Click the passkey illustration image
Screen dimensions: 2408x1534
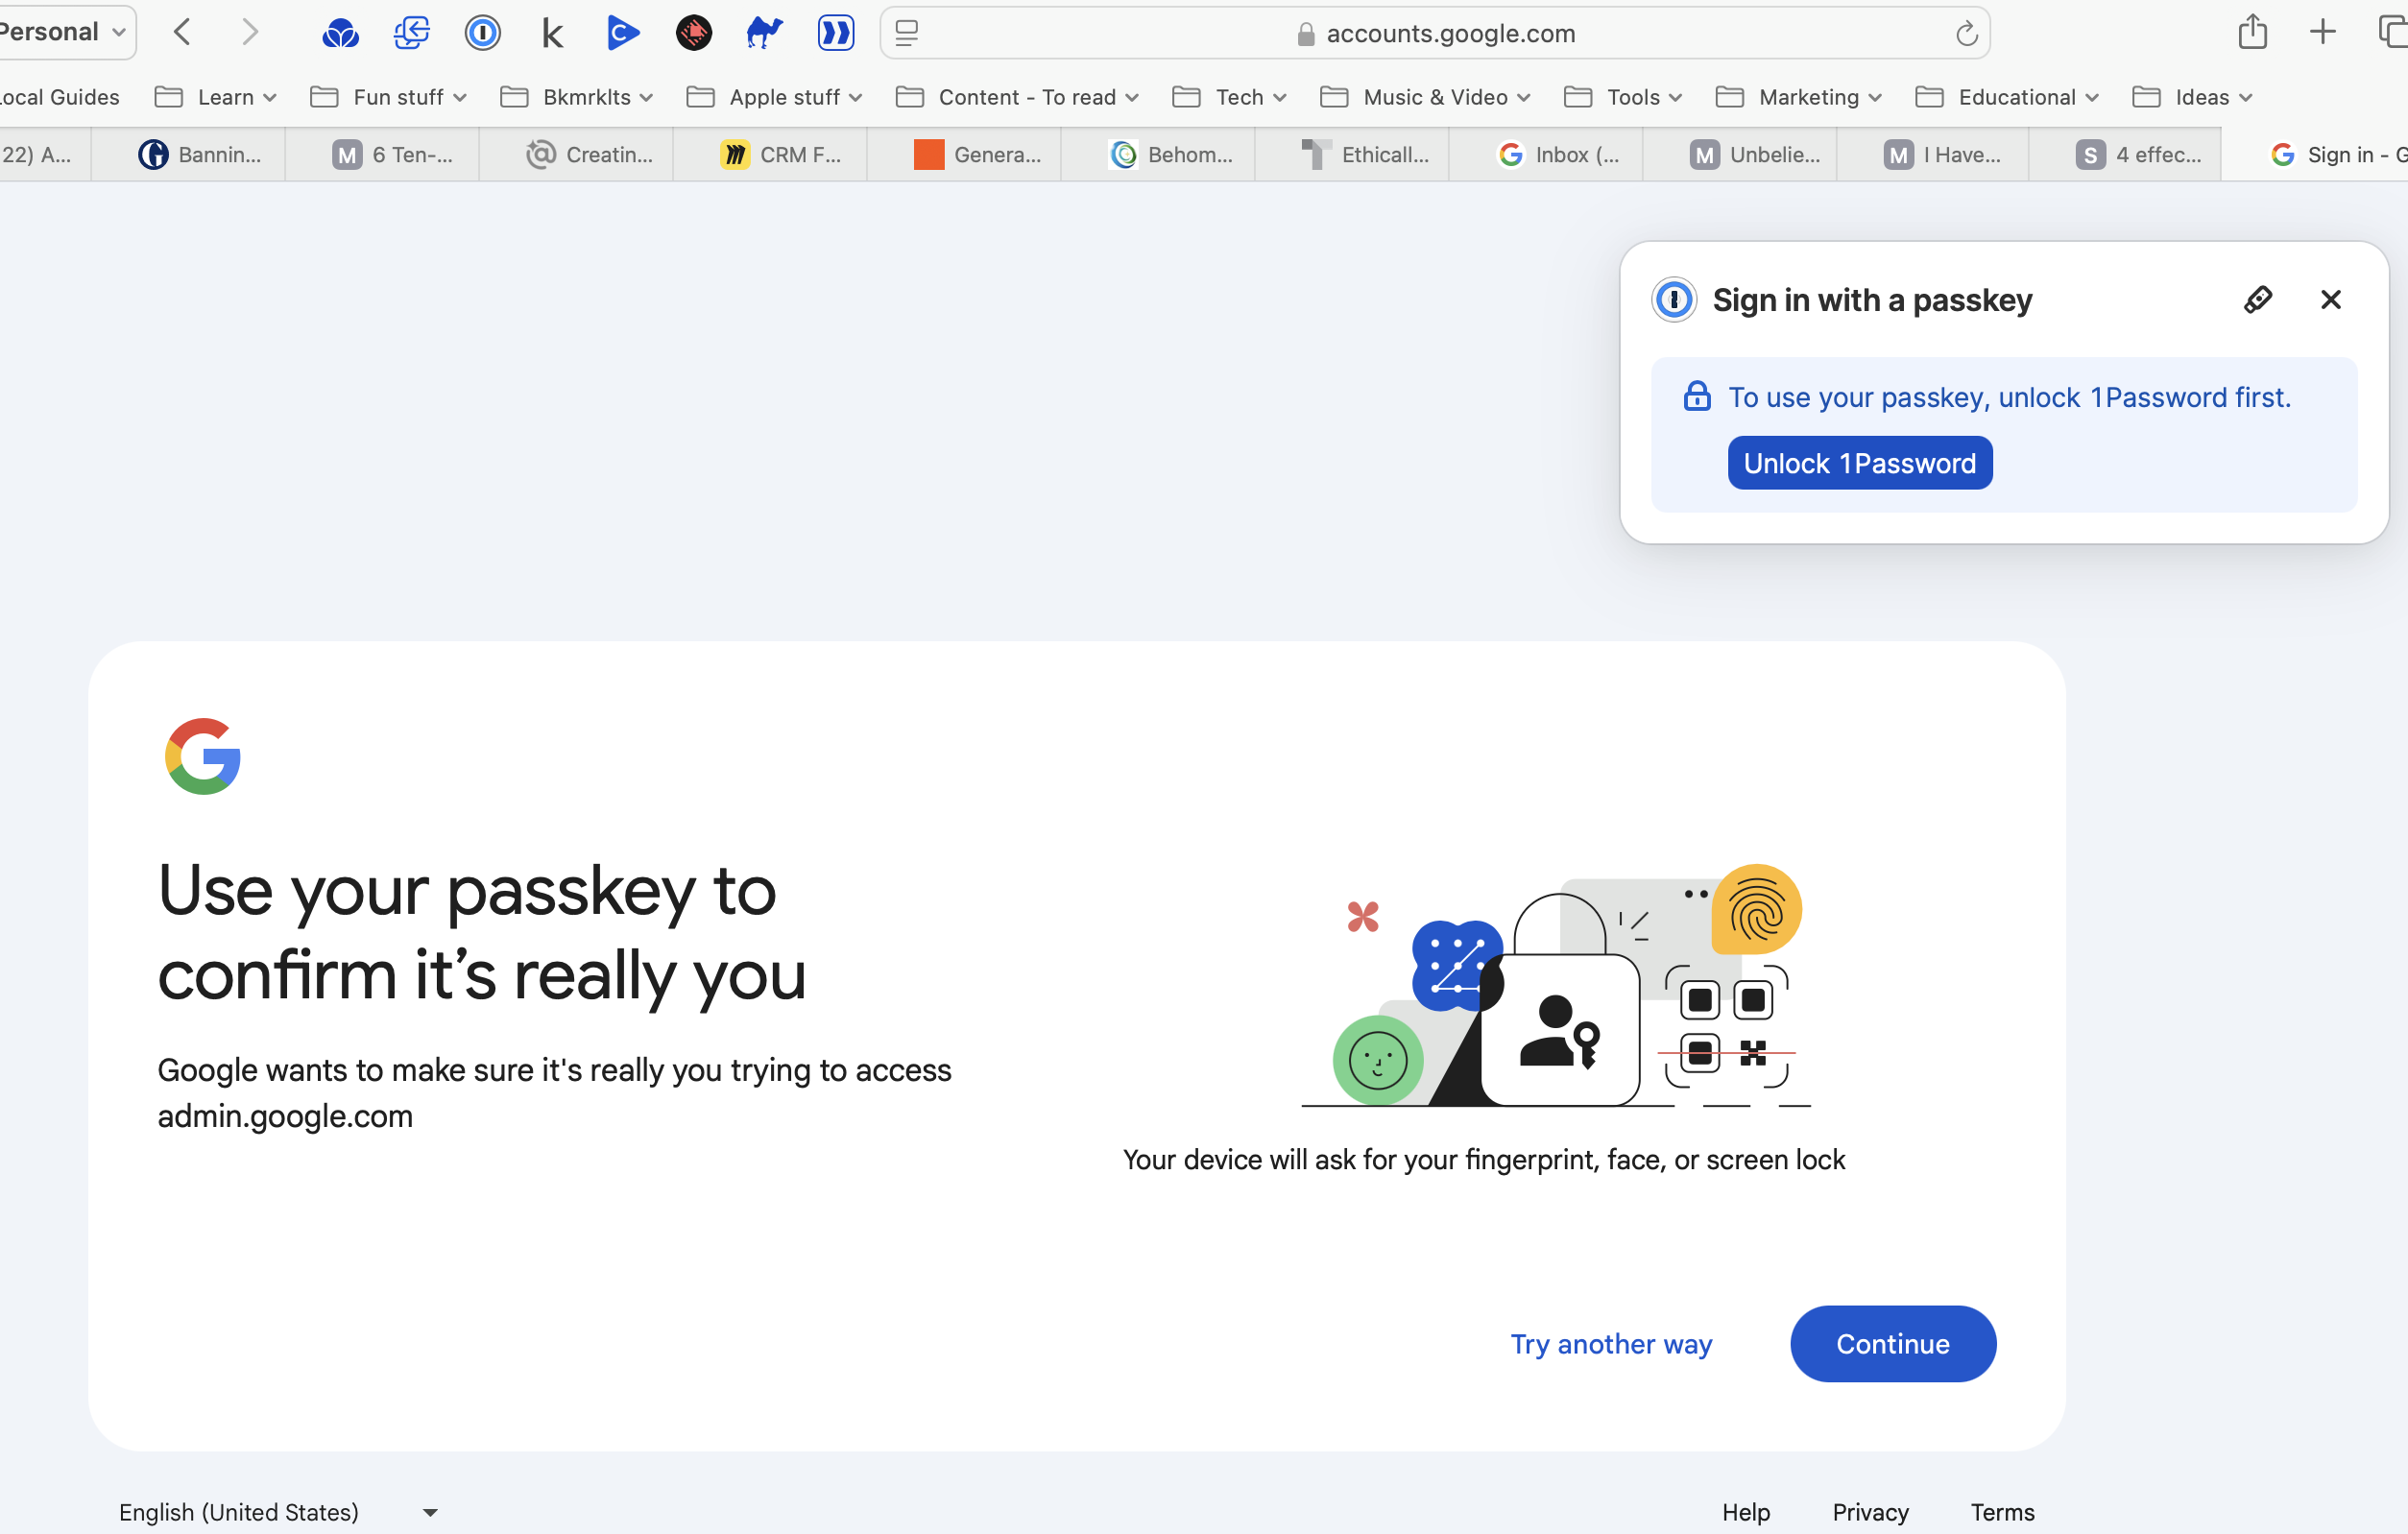(1556, 985)
